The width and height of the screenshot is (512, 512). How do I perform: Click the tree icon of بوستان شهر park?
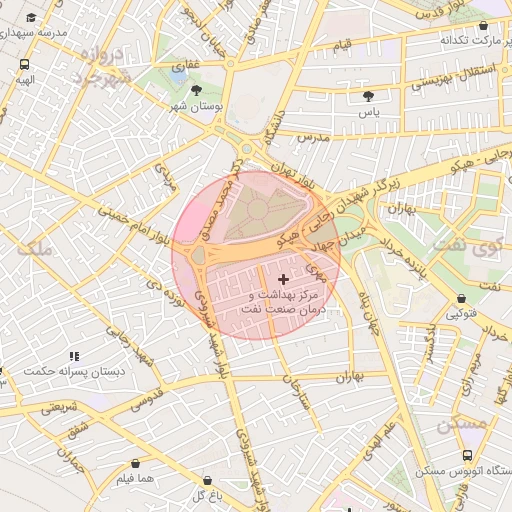pyautogui.click(x=196, y=90)
